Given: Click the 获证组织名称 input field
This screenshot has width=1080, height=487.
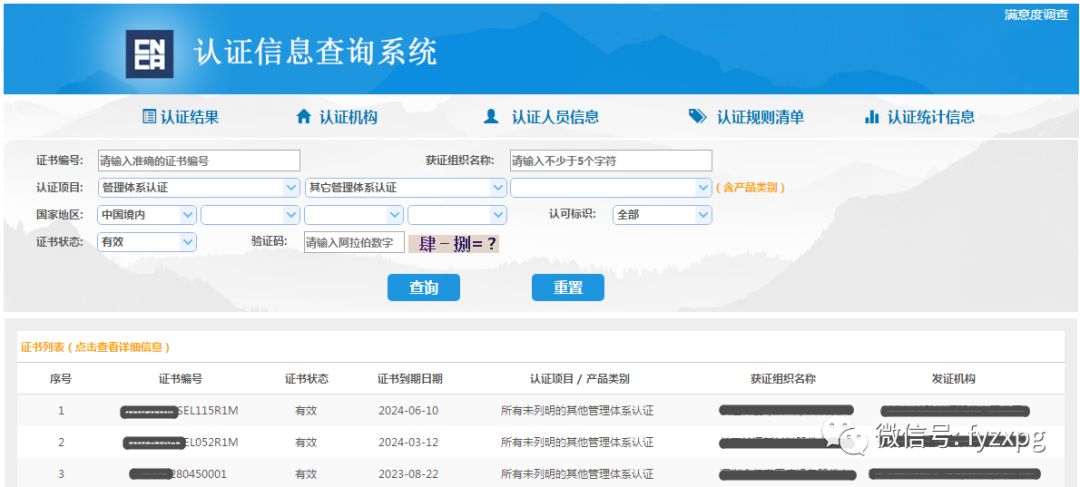Looking at the screenshot, I should (611, 160).
